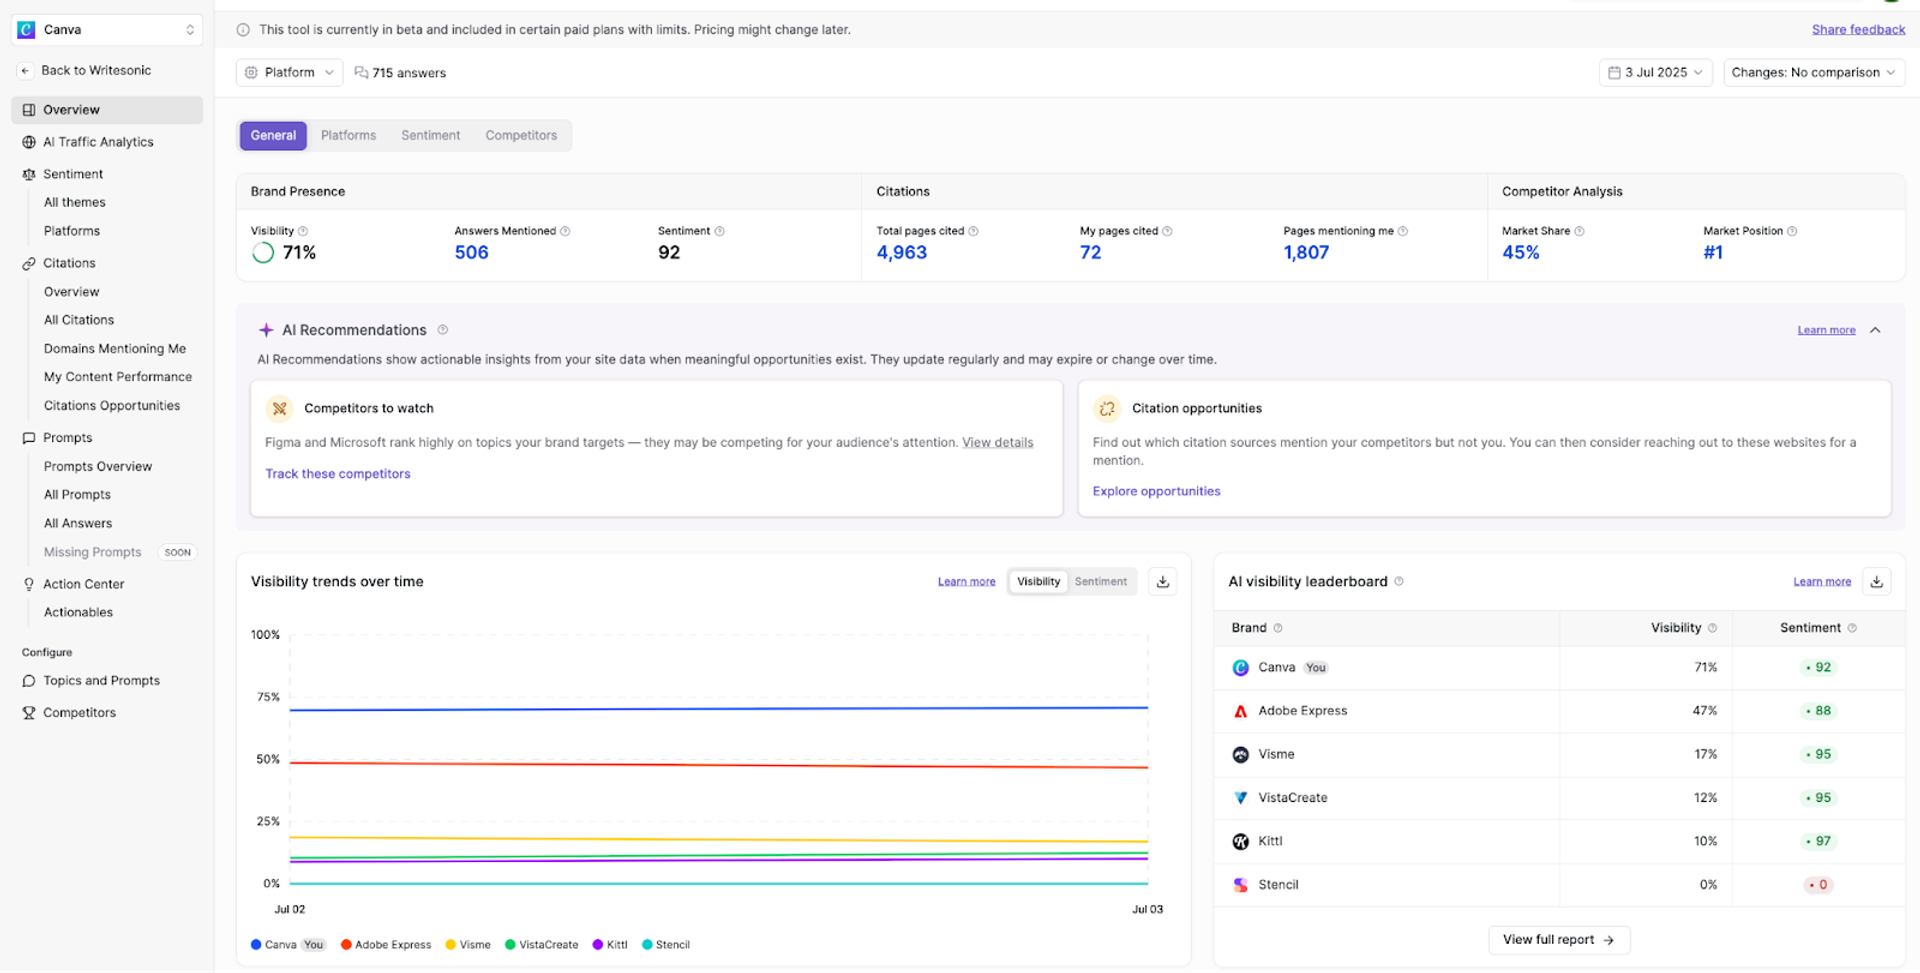This screenshot has height=973, width=1920.
Task: Switch to the Platforms tab
Action: (349, 136)
